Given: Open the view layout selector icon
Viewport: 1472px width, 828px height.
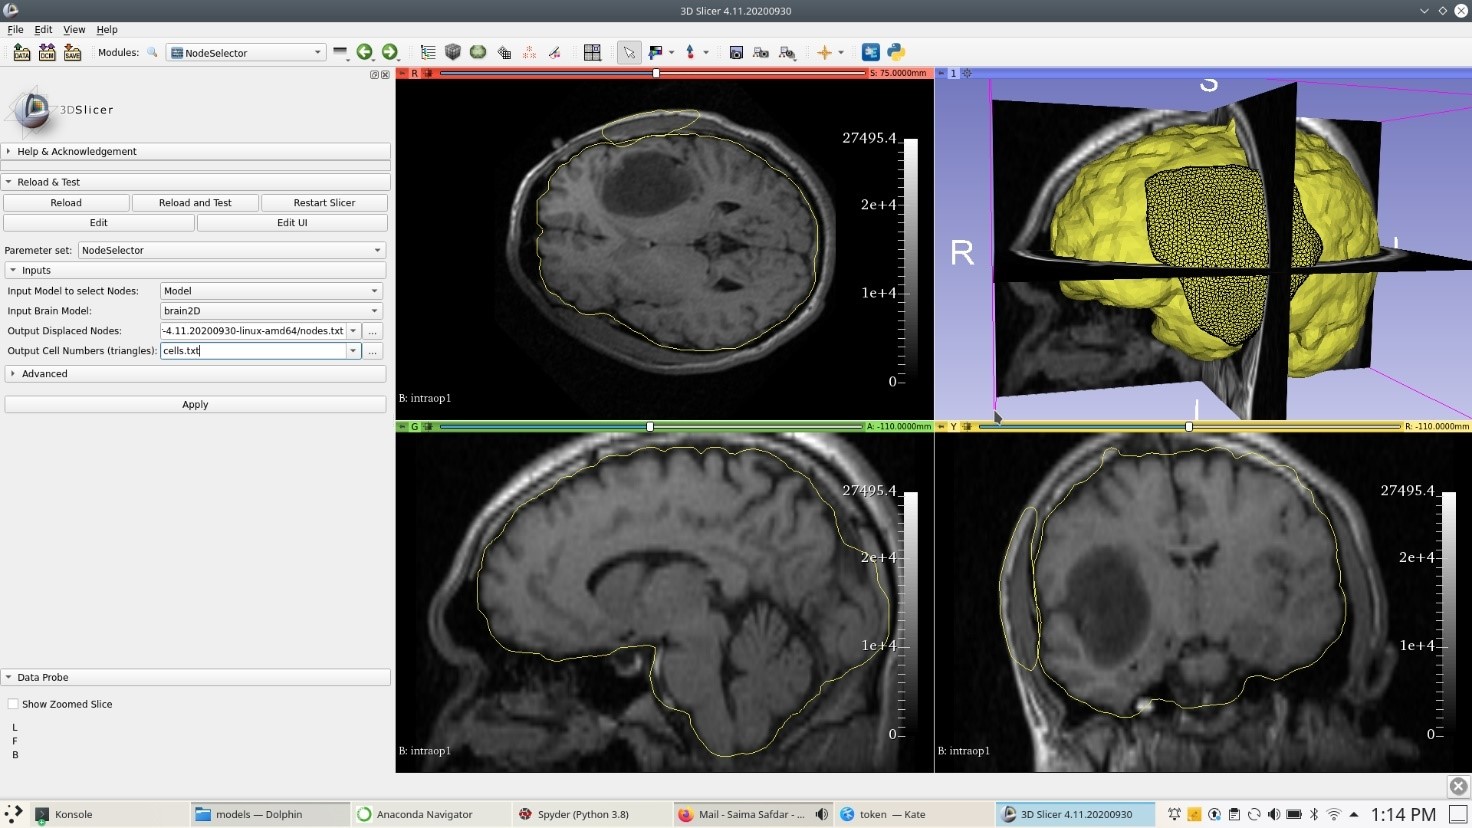Looking at the screenshot, I should [x=592, y=52].
